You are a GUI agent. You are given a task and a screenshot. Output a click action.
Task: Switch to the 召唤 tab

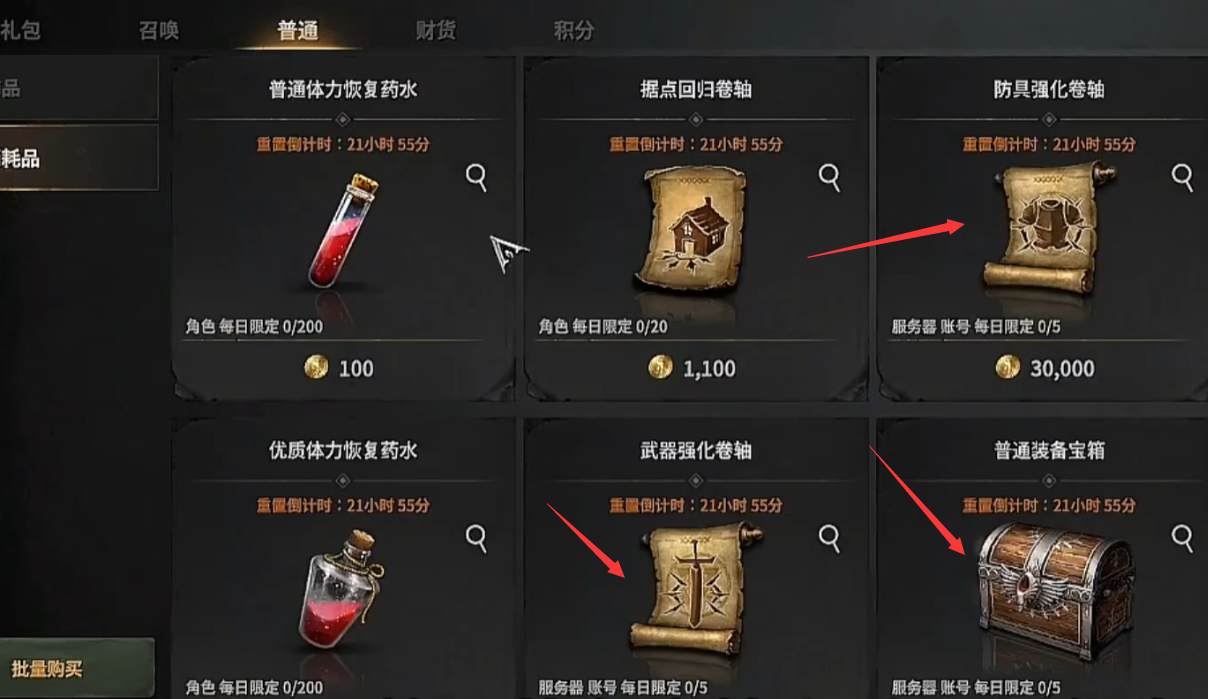tap(159, 30)
